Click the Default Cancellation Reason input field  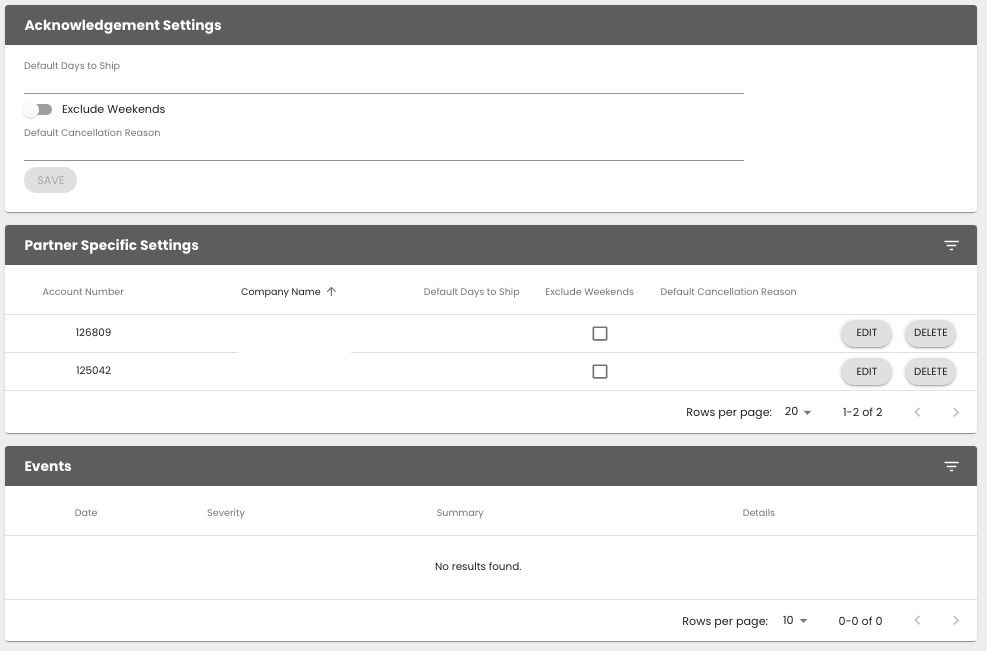383,148
